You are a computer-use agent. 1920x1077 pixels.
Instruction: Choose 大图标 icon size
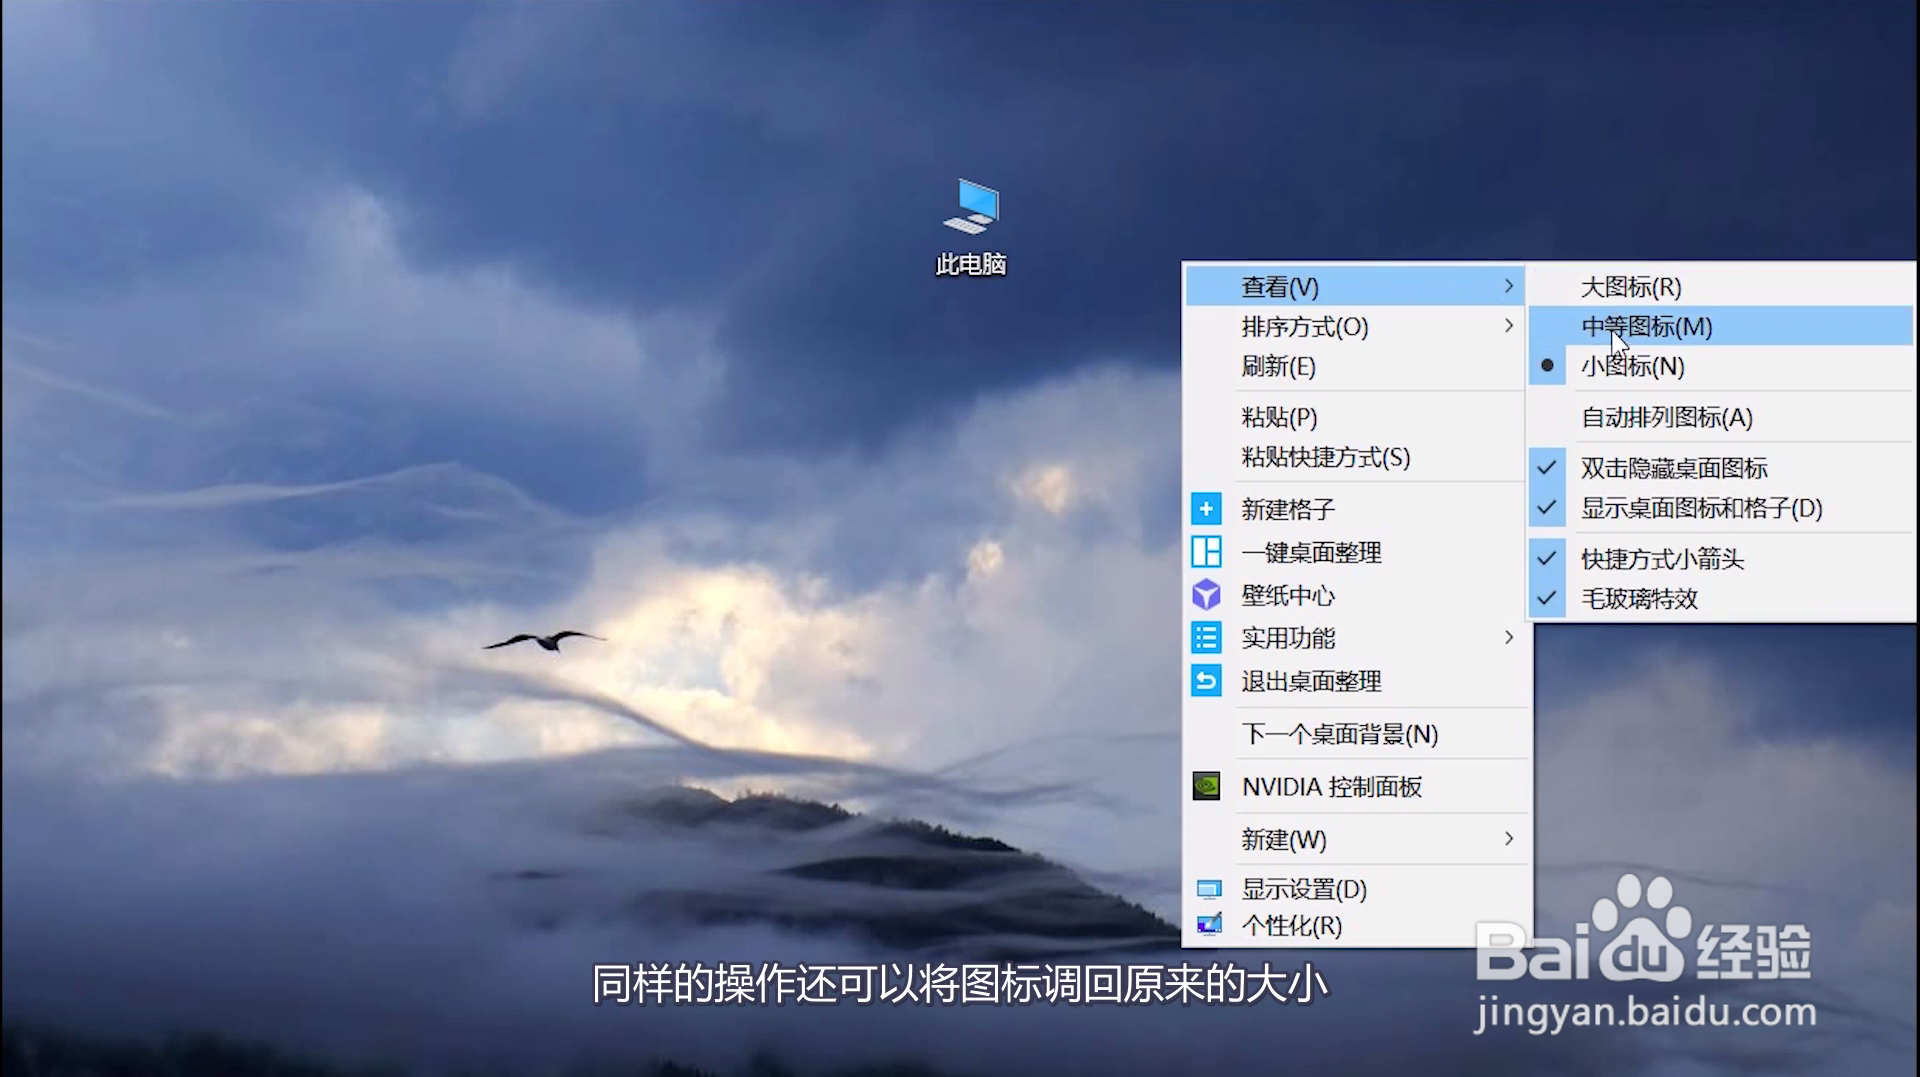pos(1630,287)
